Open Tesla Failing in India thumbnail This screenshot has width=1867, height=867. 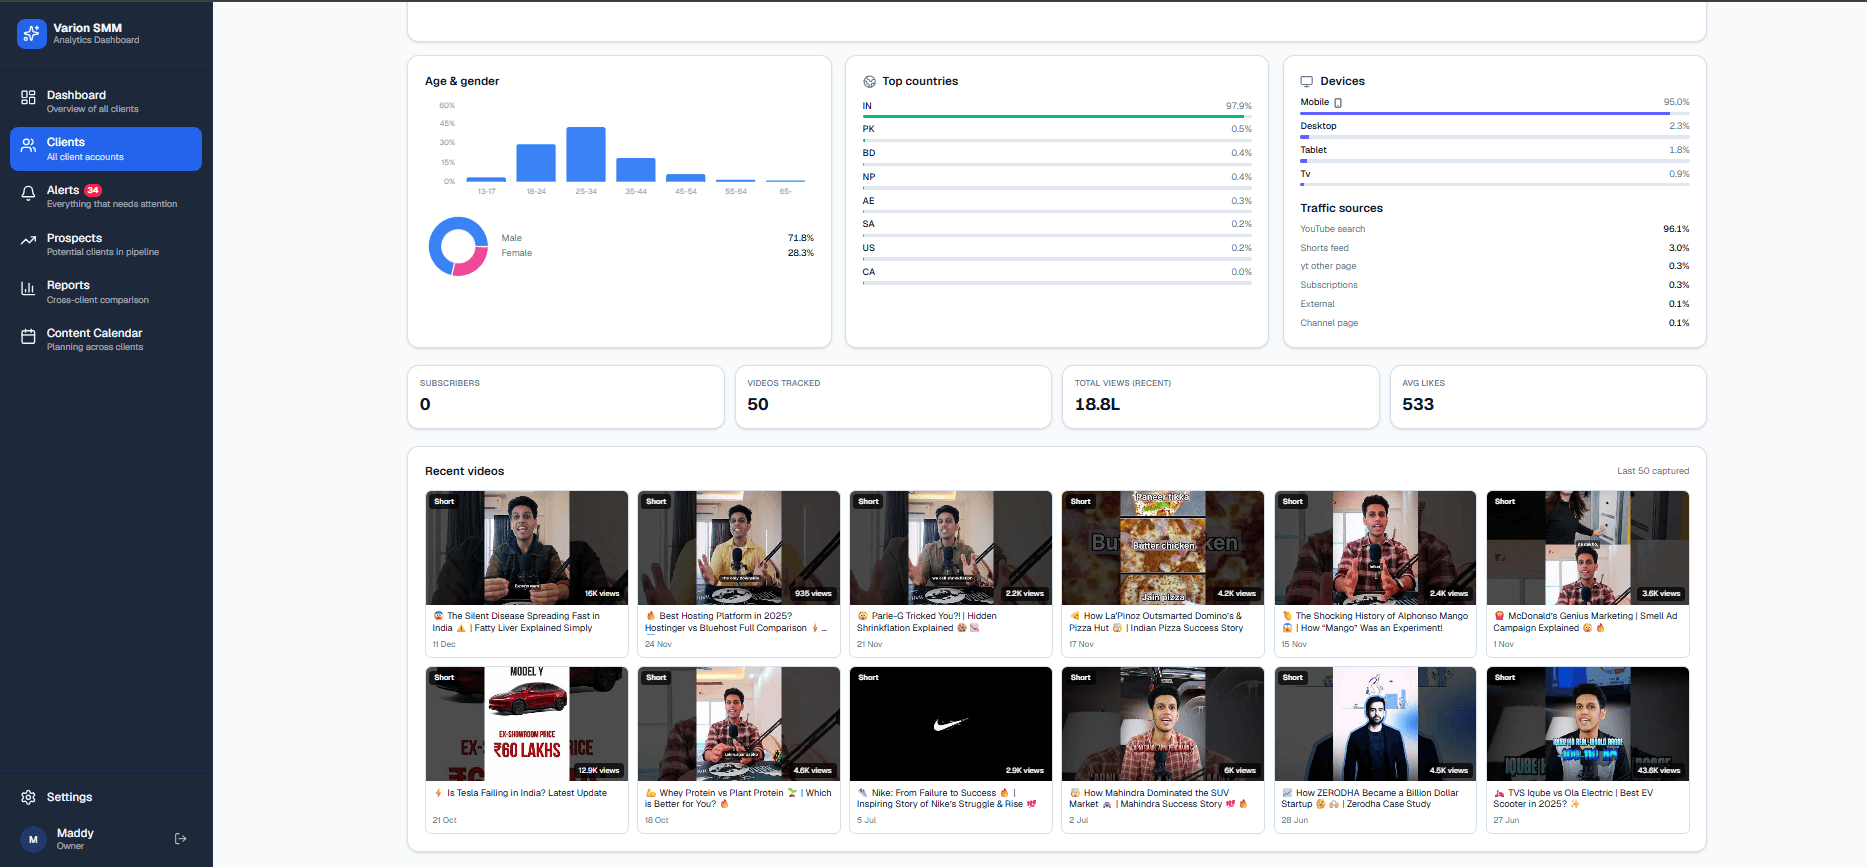(527, 724)
